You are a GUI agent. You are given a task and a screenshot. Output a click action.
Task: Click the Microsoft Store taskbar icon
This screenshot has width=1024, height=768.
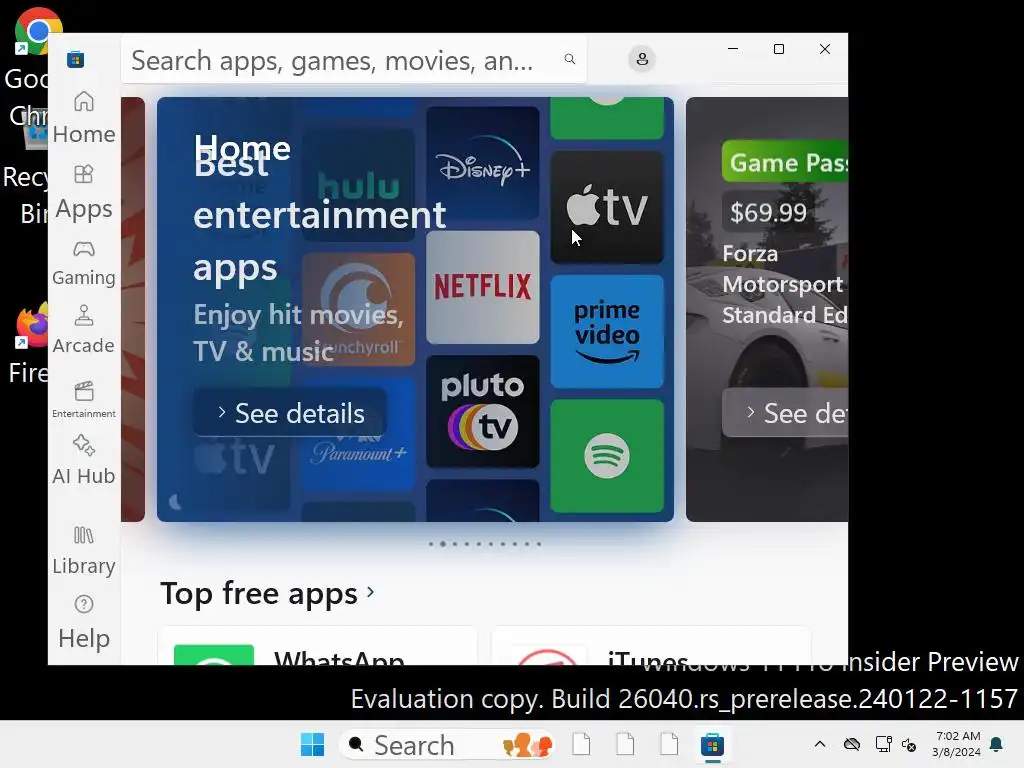(712, 744)
